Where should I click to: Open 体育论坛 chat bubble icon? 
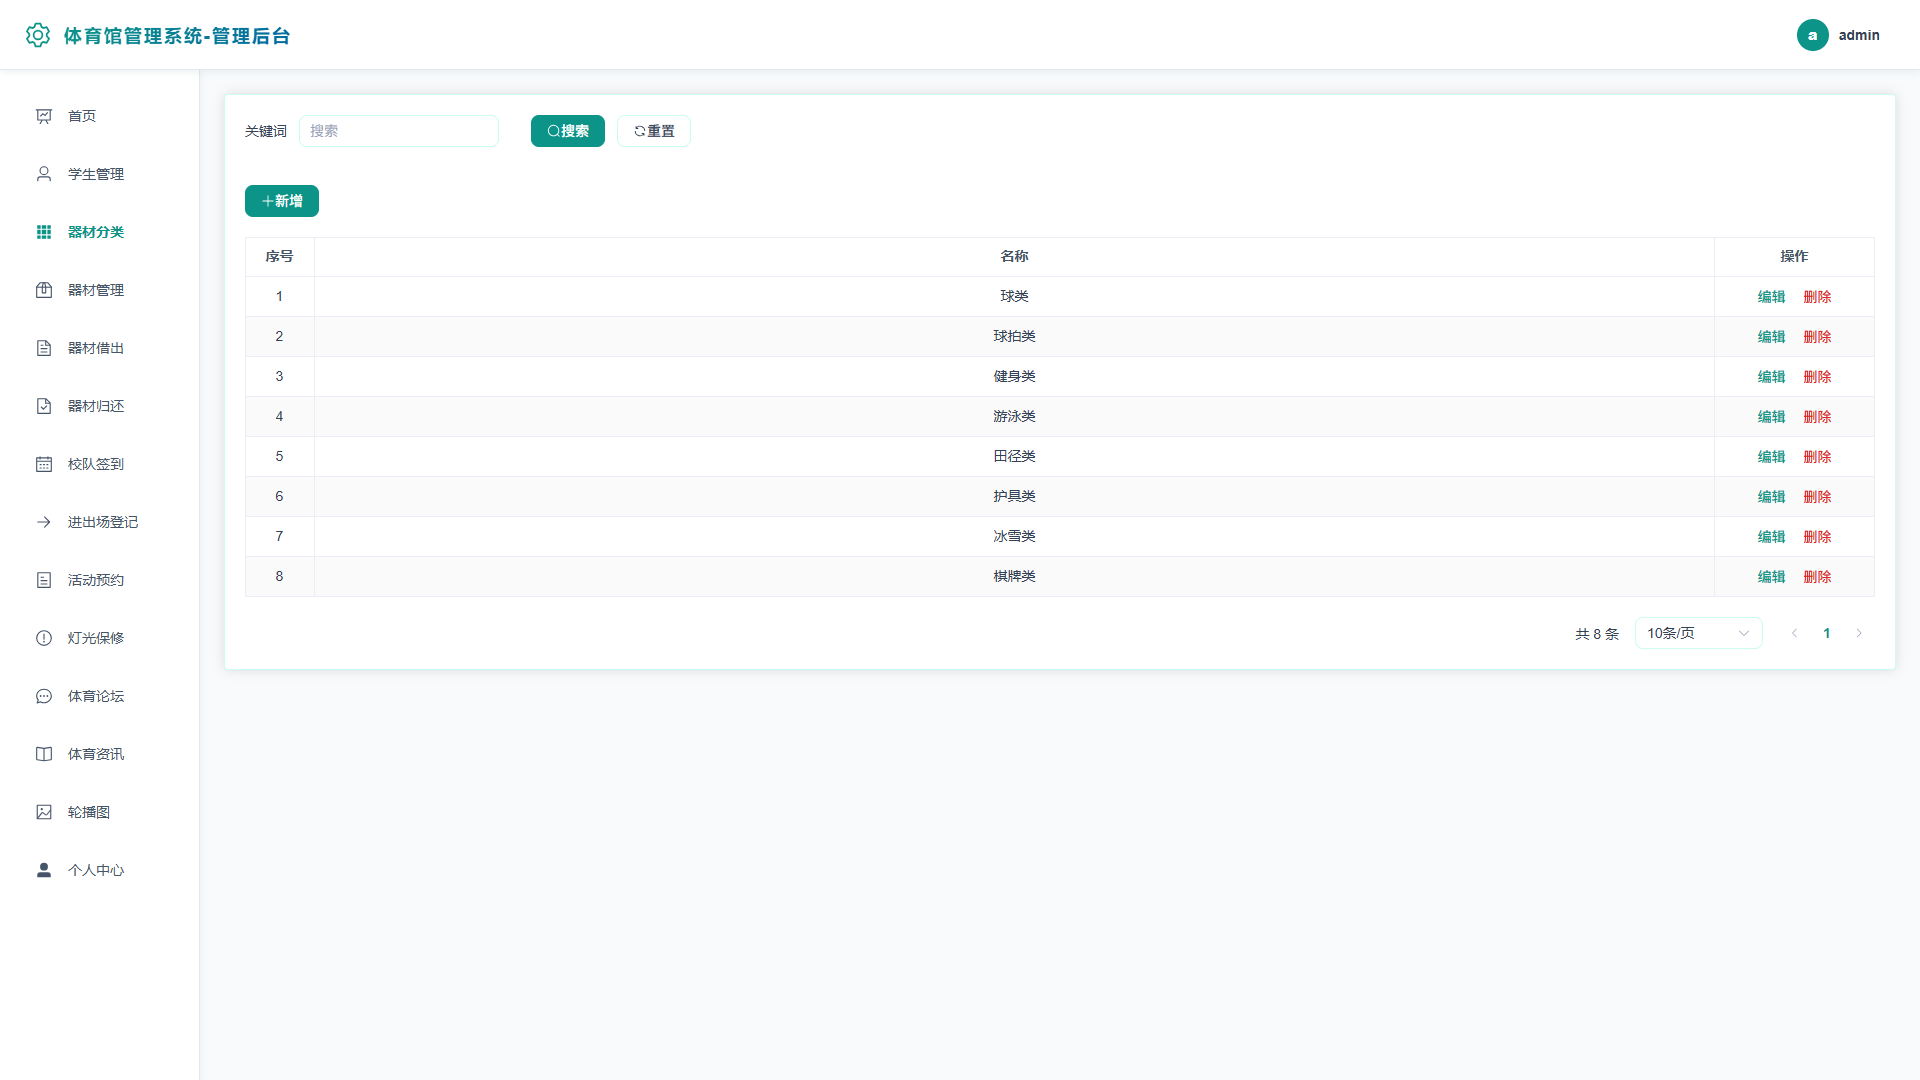tap(44, 696)
